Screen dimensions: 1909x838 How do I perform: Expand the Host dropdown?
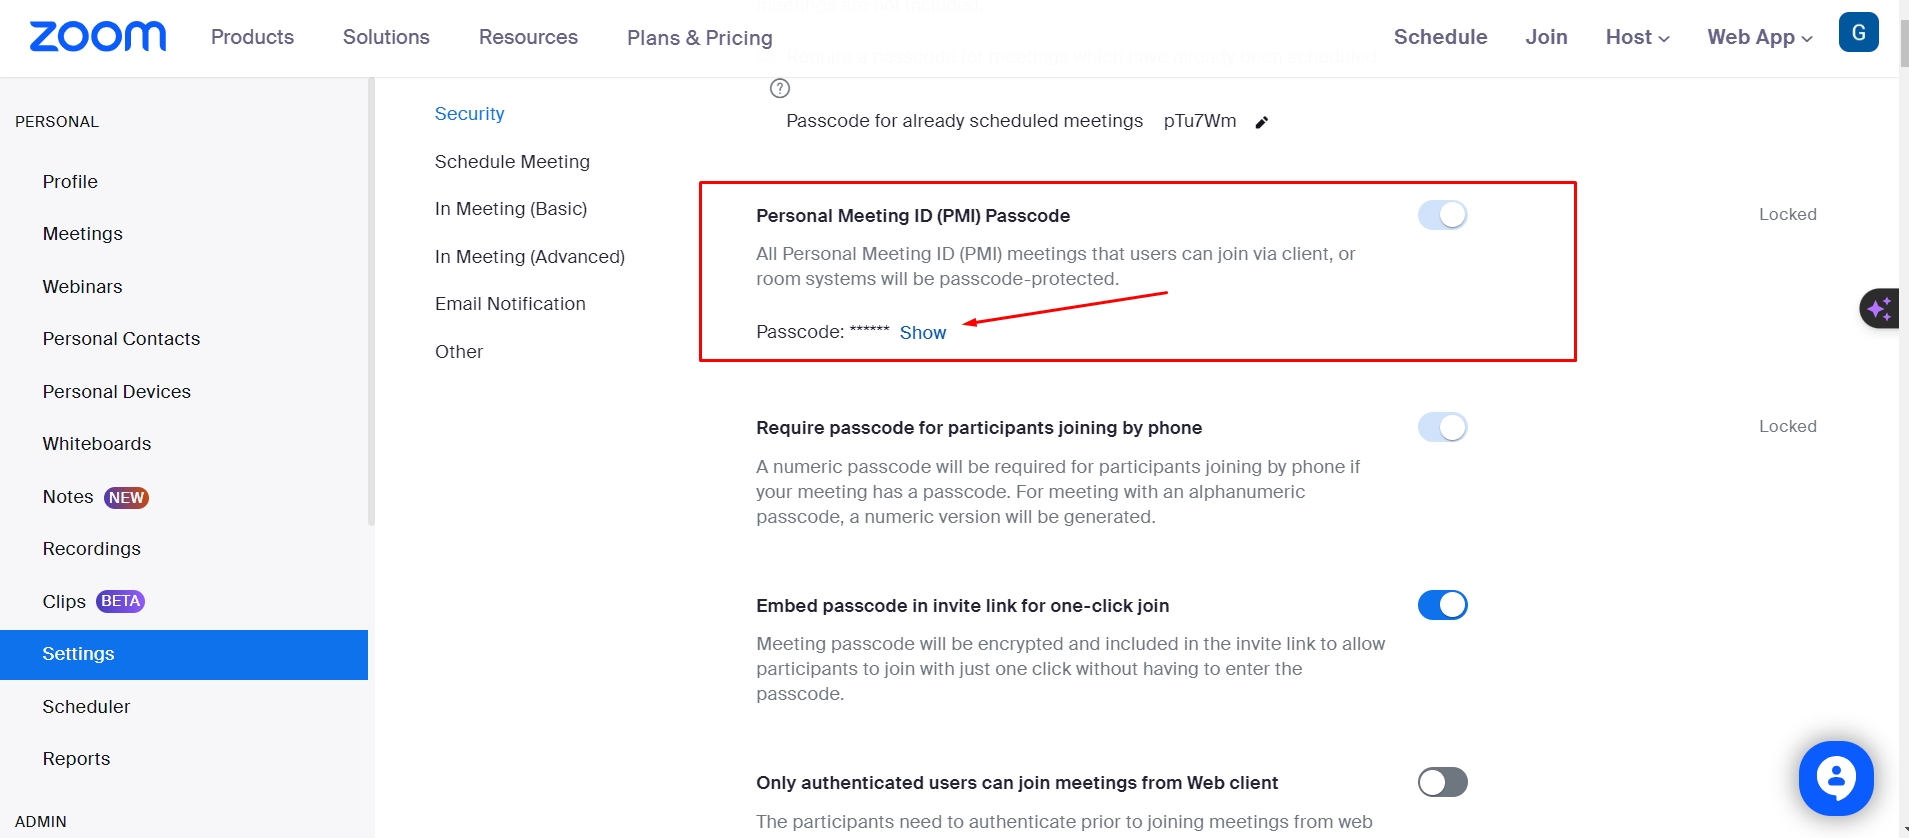(x=1637, y=37)
